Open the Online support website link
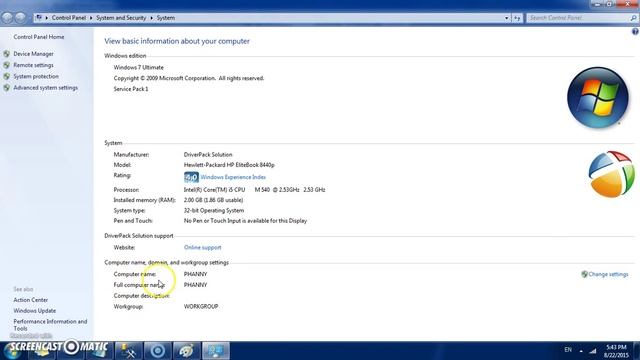 (x=202, y=247)
